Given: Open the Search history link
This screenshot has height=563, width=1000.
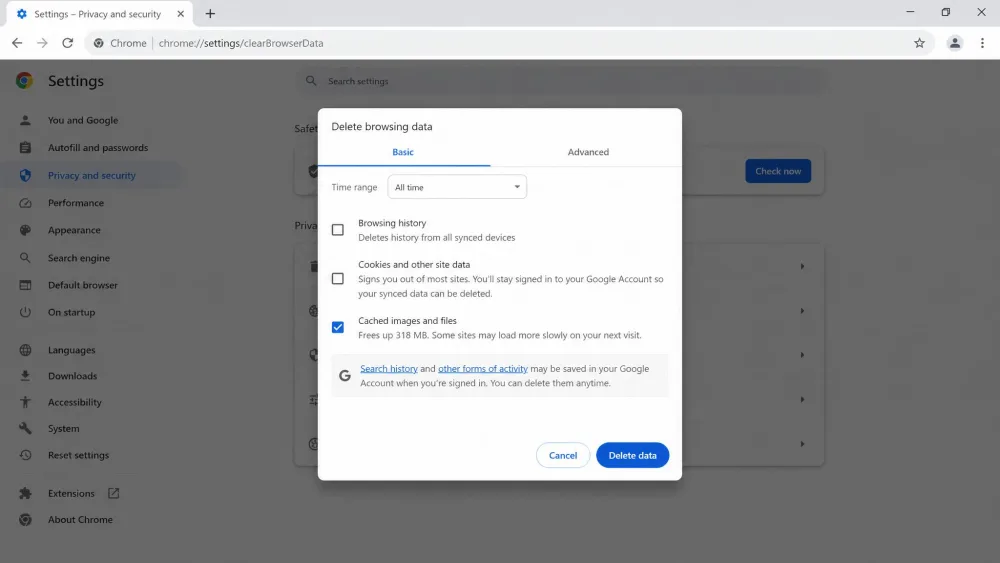Looking at the screenshot, I should [x=389, y=369].
